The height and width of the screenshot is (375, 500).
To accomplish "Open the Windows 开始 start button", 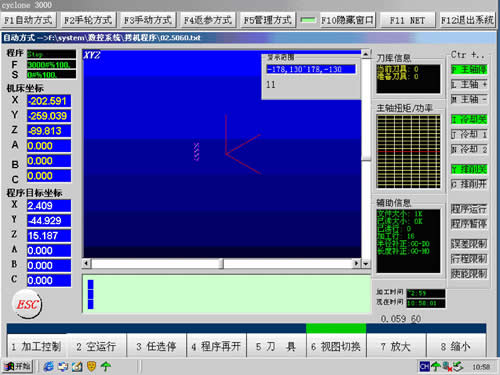I will (18, 366).
